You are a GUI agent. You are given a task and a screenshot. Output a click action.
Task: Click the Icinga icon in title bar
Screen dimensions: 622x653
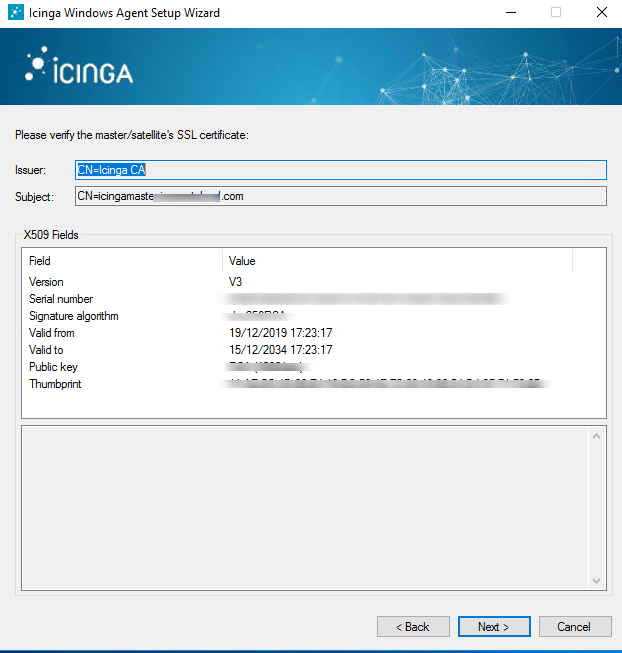pos(16,12)
